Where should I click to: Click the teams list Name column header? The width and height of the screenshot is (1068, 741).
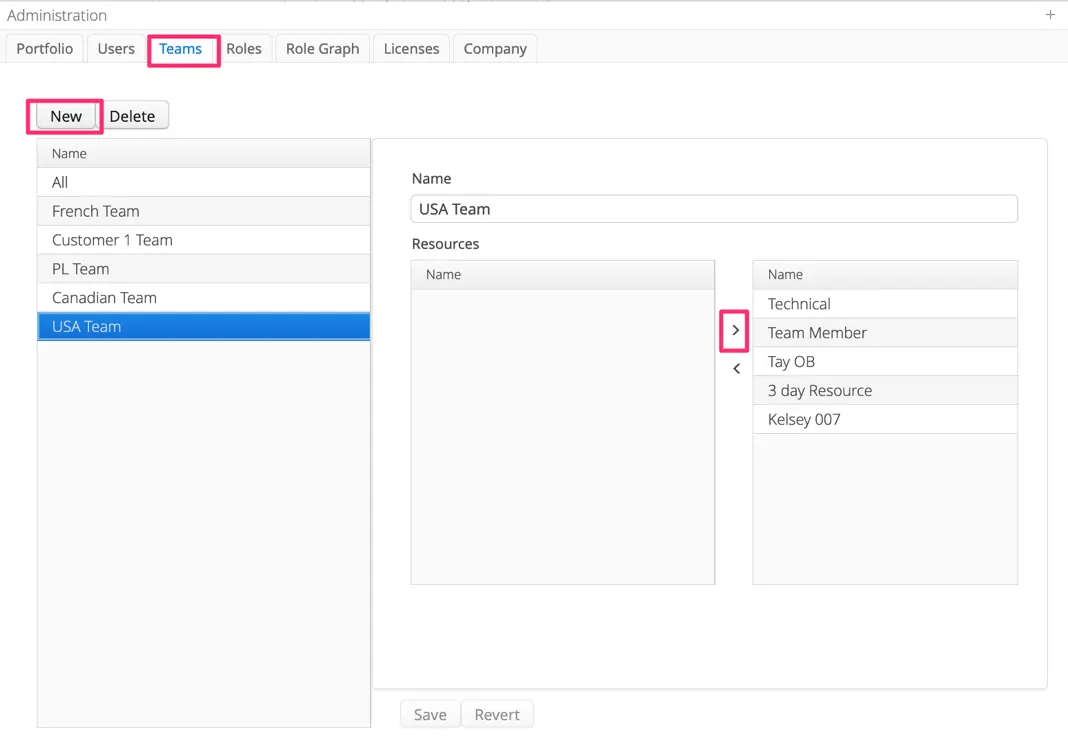[204, 153]
